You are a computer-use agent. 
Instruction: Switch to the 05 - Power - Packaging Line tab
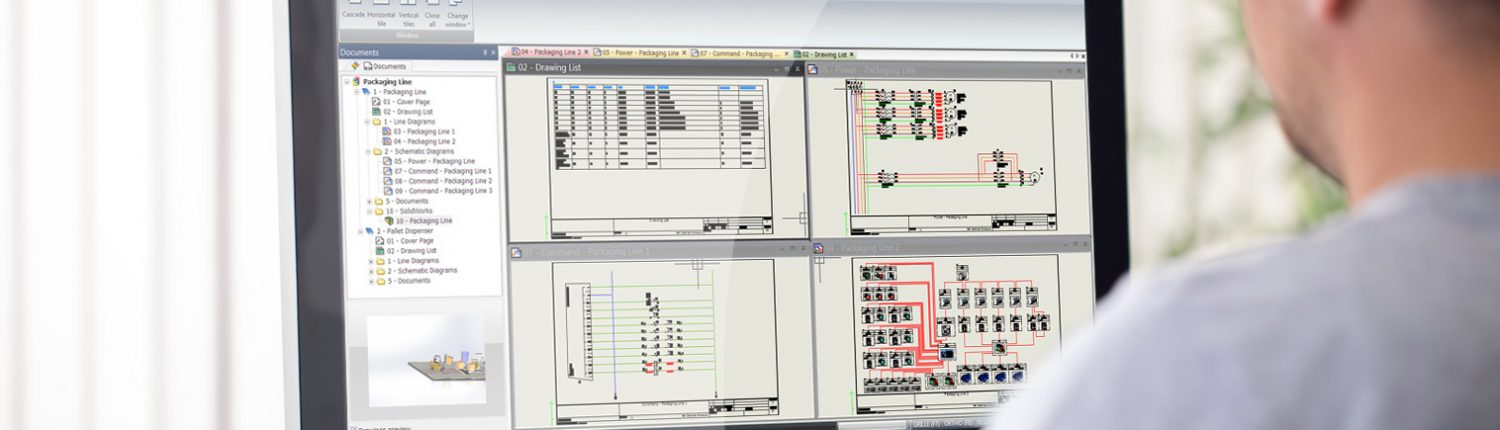coord(640,53)
